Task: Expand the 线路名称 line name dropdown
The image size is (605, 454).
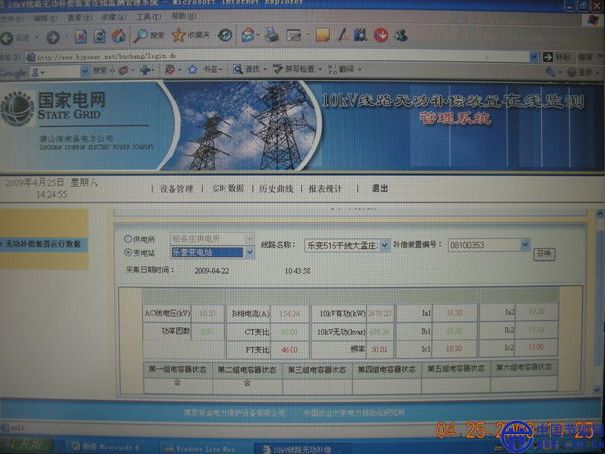Action: [x=384, y=245]
